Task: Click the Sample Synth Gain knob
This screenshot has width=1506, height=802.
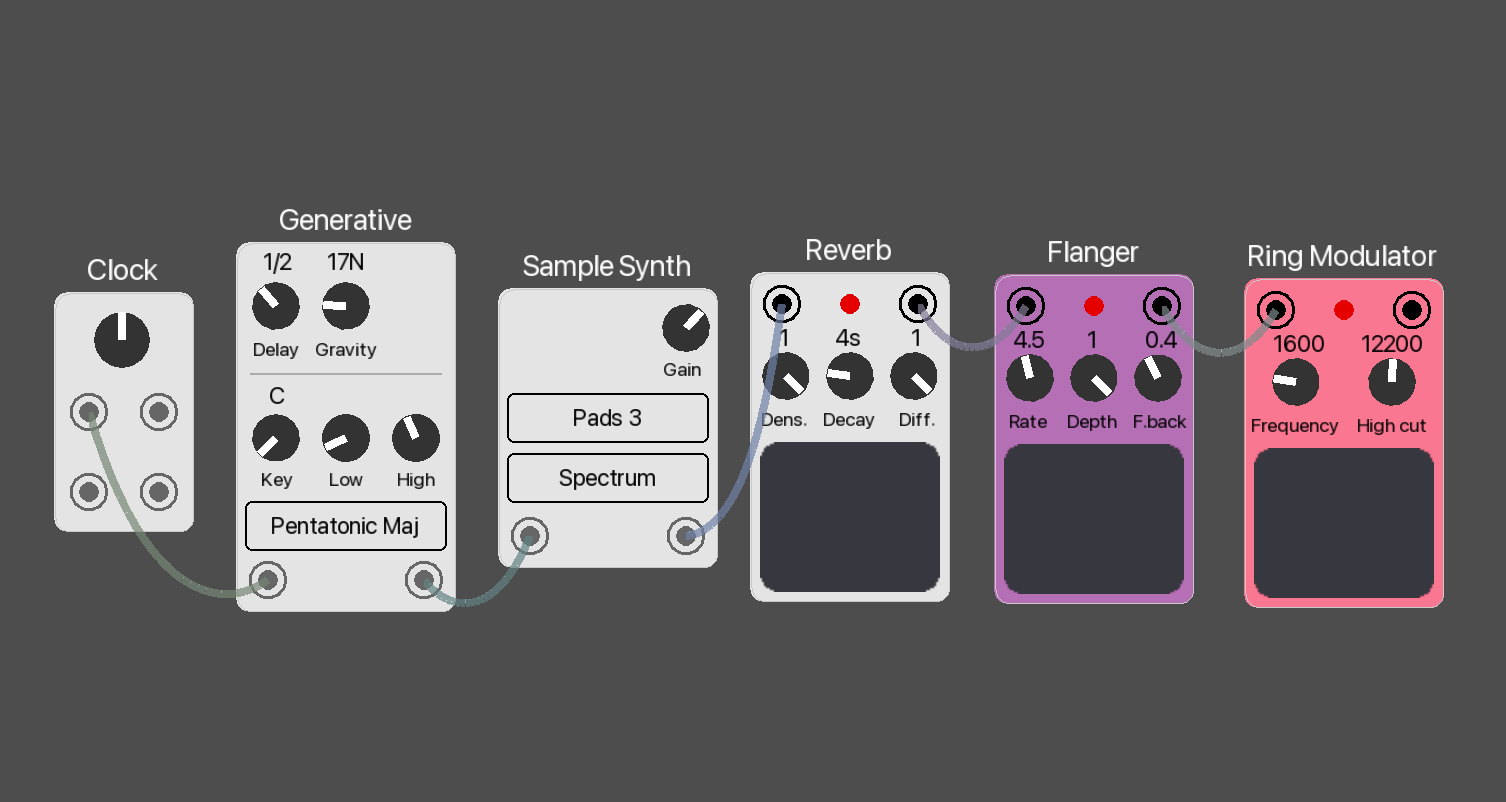Action: point(685,328)
